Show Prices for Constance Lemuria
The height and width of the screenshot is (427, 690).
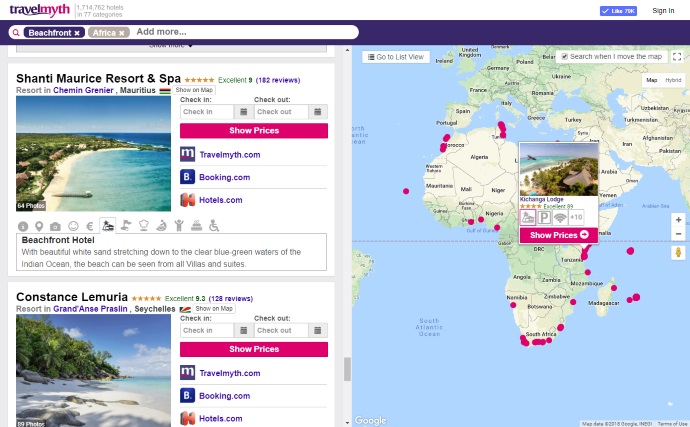point(254,349)
